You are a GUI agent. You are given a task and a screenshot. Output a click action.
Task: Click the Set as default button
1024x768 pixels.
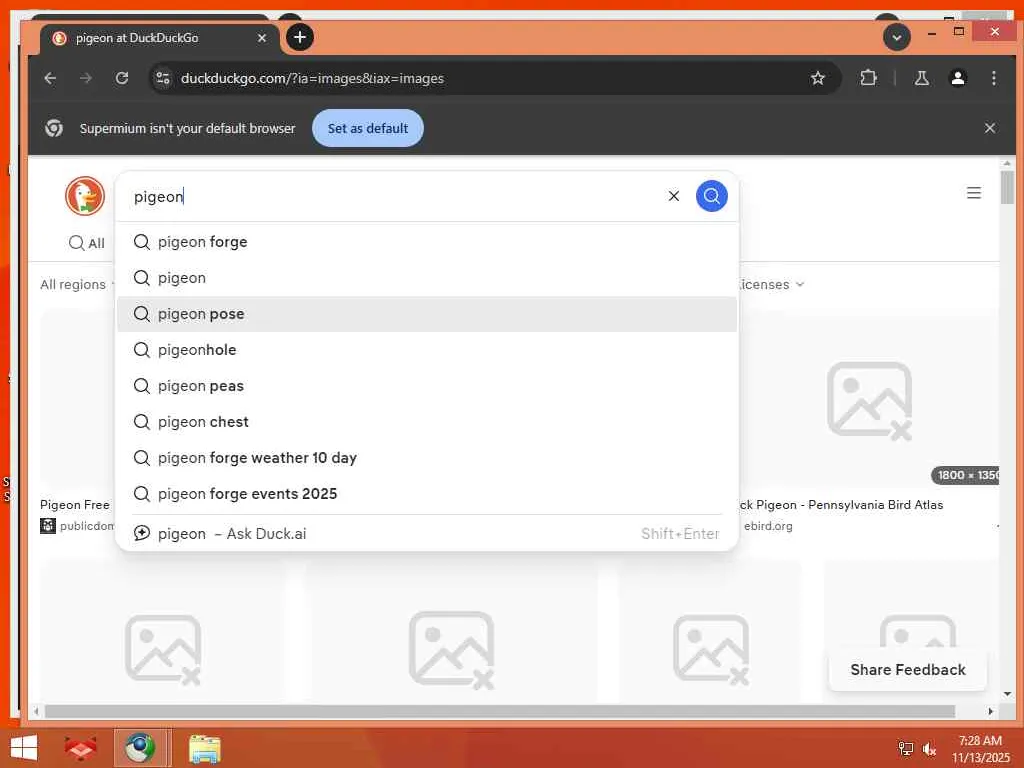(x=368, y=128)
